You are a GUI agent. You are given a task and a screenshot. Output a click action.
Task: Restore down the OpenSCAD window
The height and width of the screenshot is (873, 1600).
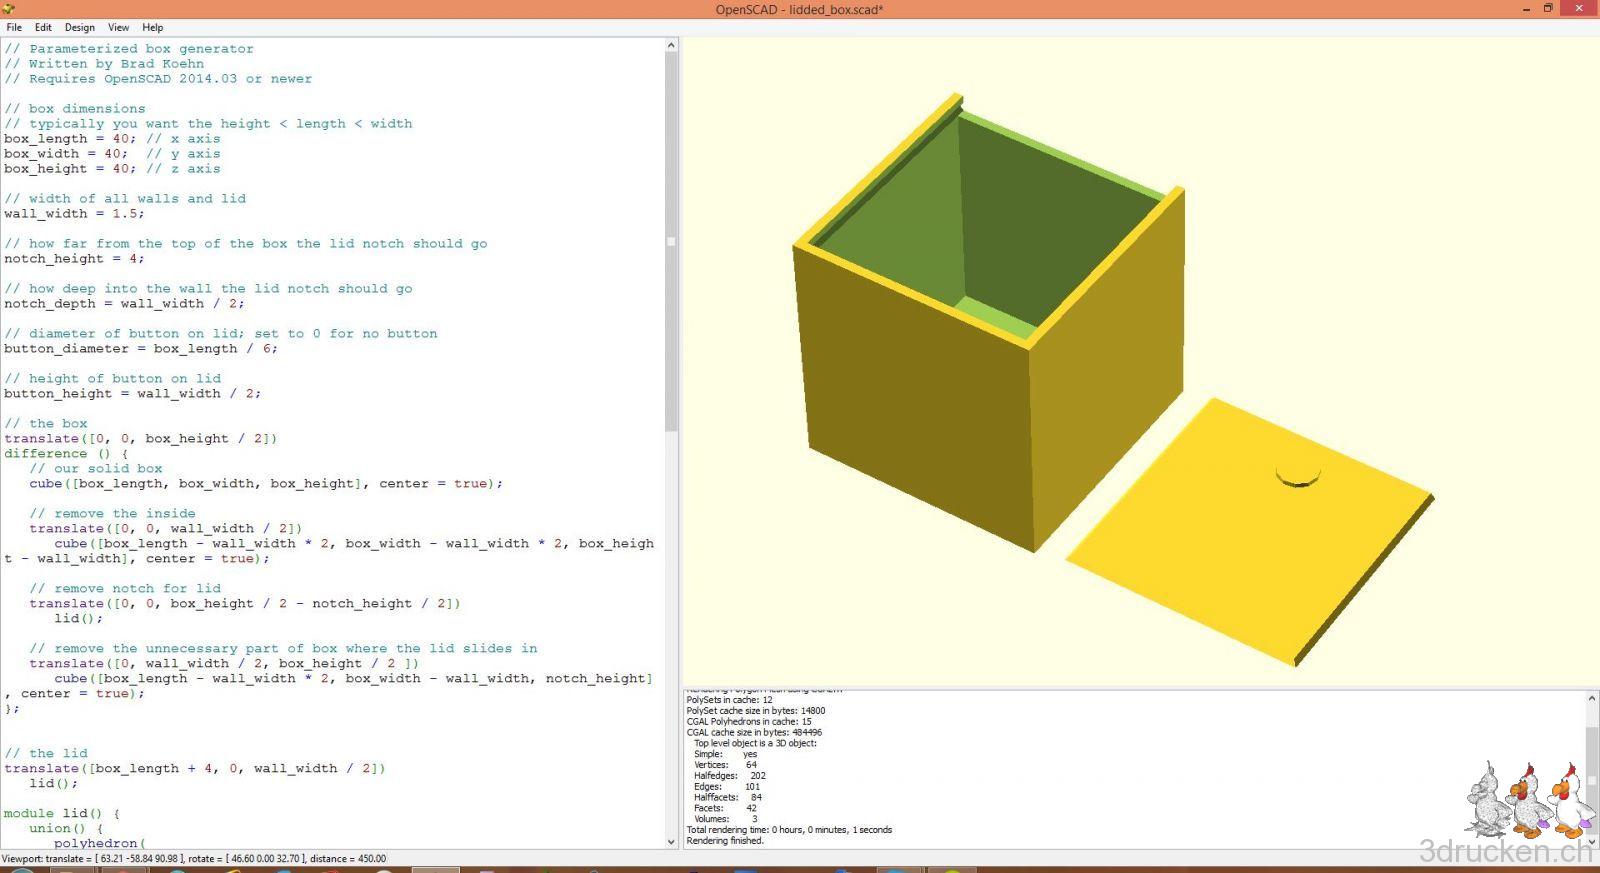coord(1548,8)
